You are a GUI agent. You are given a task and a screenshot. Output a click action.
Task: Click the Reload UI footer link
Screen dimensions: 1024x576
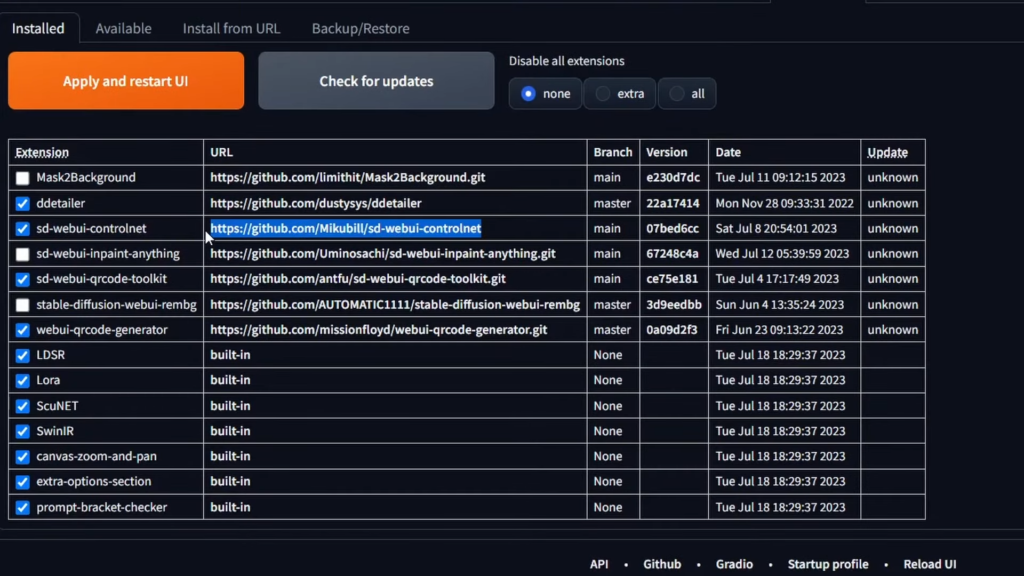pyautogui.click(x=929, y=564)
